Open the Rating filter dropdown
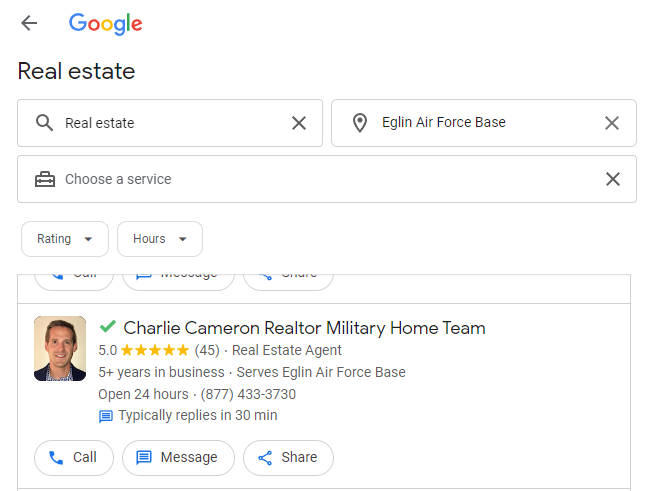The height and width of the screenshot is (491, 654). 64,239
